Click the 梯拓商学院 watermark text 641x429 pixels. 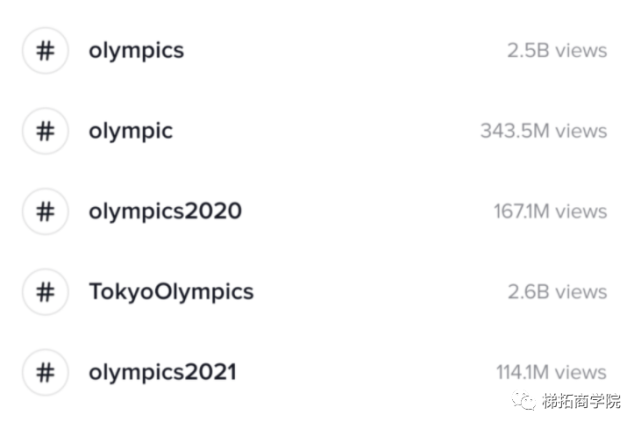(x=581, y=401)
